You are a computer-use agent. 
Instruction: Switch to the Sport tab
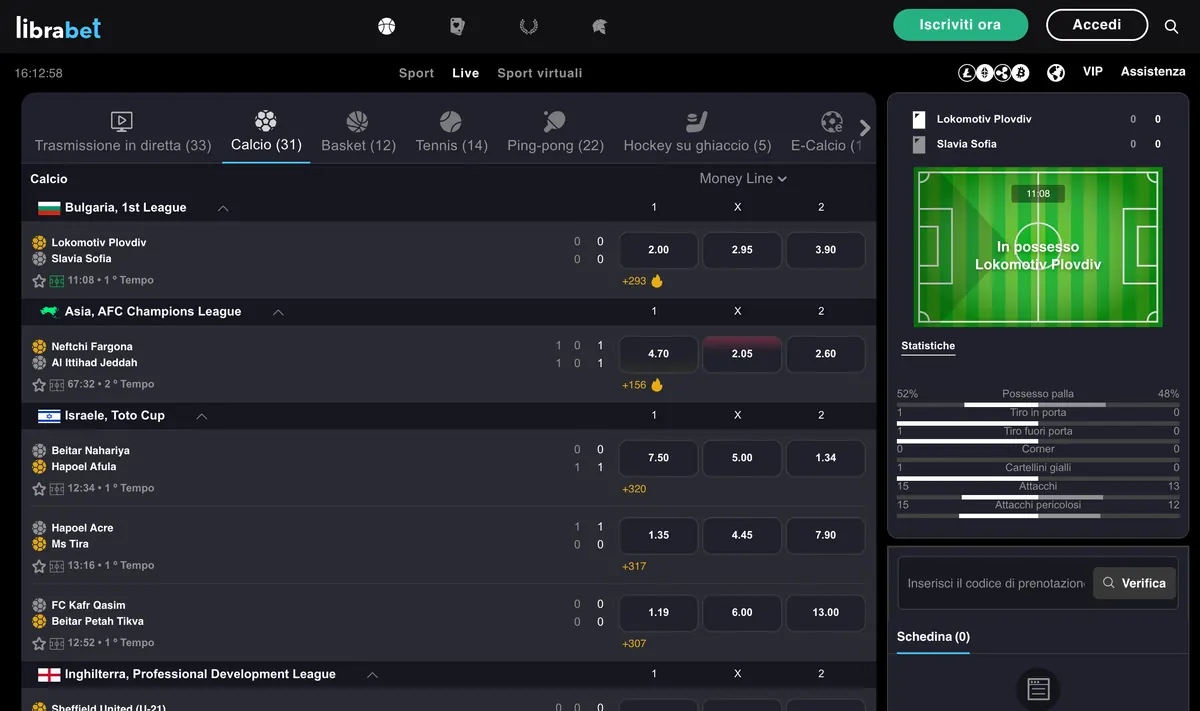[416, 73]
